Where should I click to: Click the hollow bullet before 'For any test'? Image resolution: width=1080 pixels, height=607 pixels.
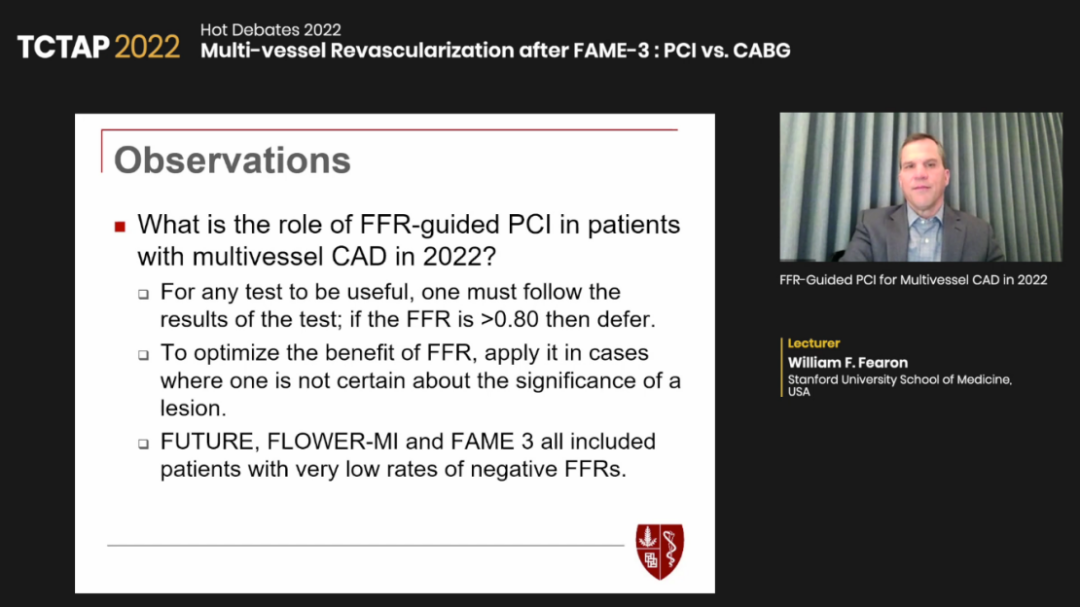coord(143,294)
